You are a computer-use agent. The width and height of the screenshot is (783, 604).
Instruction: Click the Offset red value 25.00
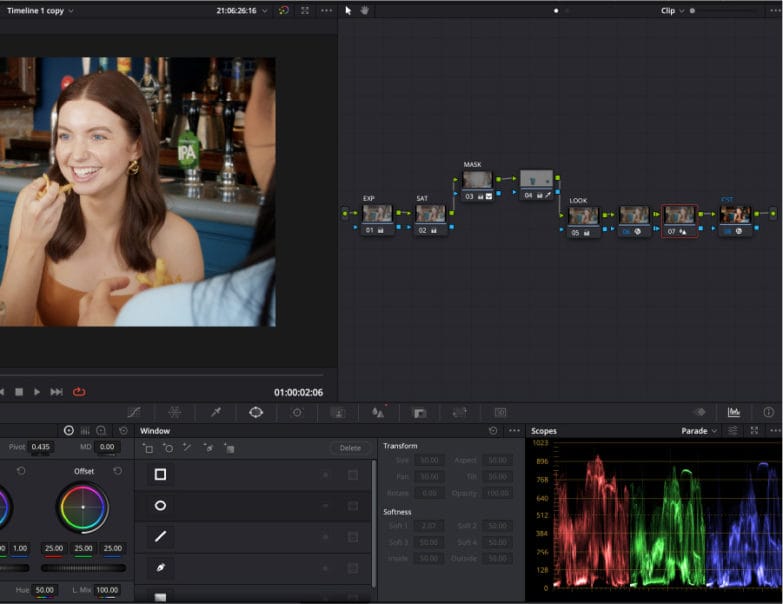click(54, 548)
